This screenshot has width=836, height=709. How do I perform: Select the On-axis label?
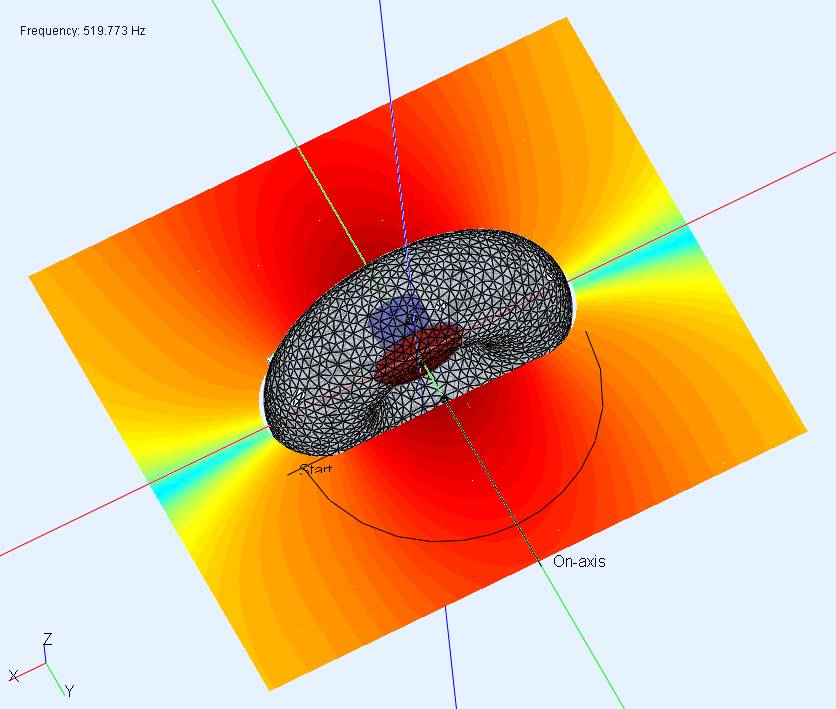[579, 561]
